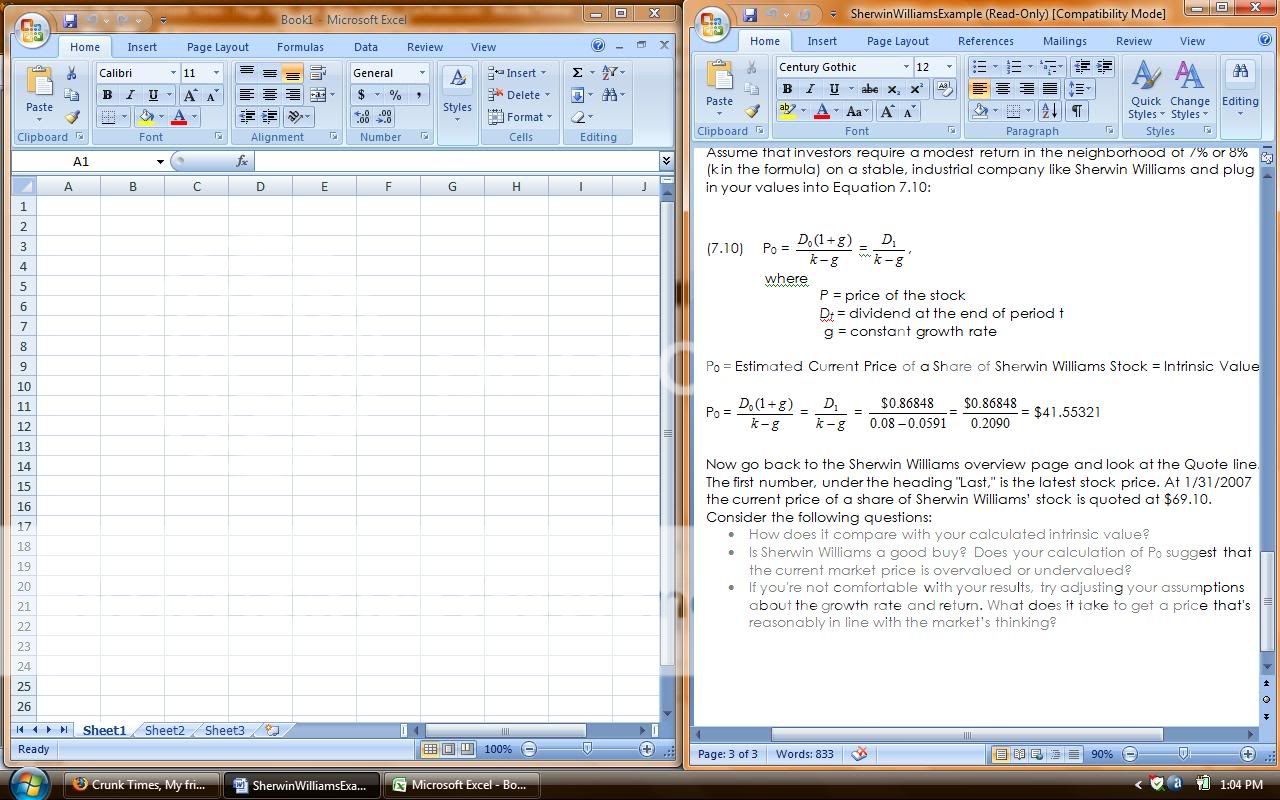This screenshot has width=1280, height=800.
Task: Open Firefox Crunk Times taskbar button
Action: click(x=142, y=785)
